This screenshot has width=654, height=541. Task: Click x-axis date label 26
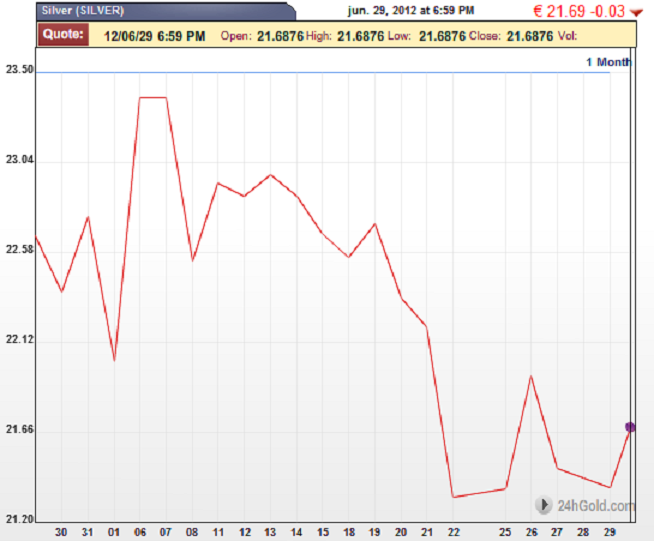pyautogui.click(x=531, y=532)
